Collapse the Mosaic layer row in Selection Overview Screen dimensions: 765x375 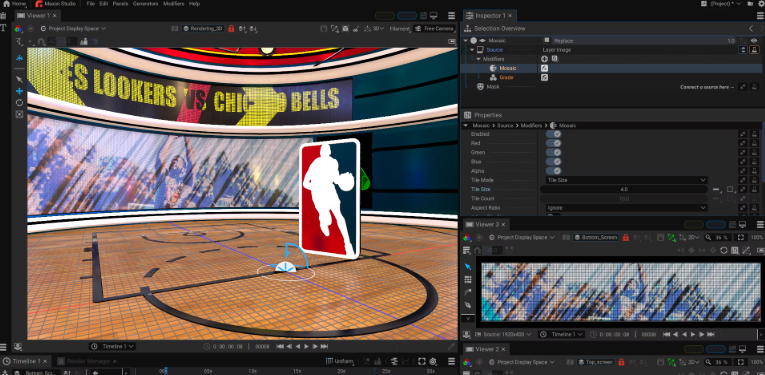[466, 40]
